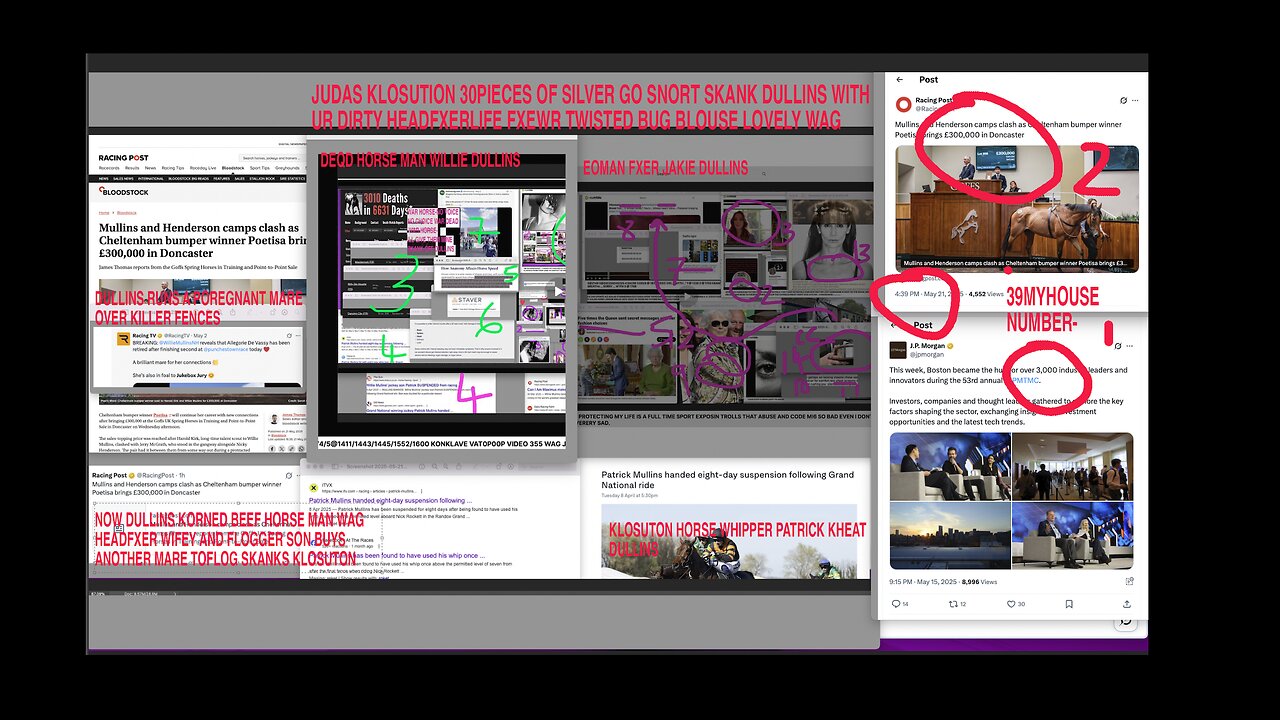Select International in Bloodstock subnav

(x=151, y=179)
